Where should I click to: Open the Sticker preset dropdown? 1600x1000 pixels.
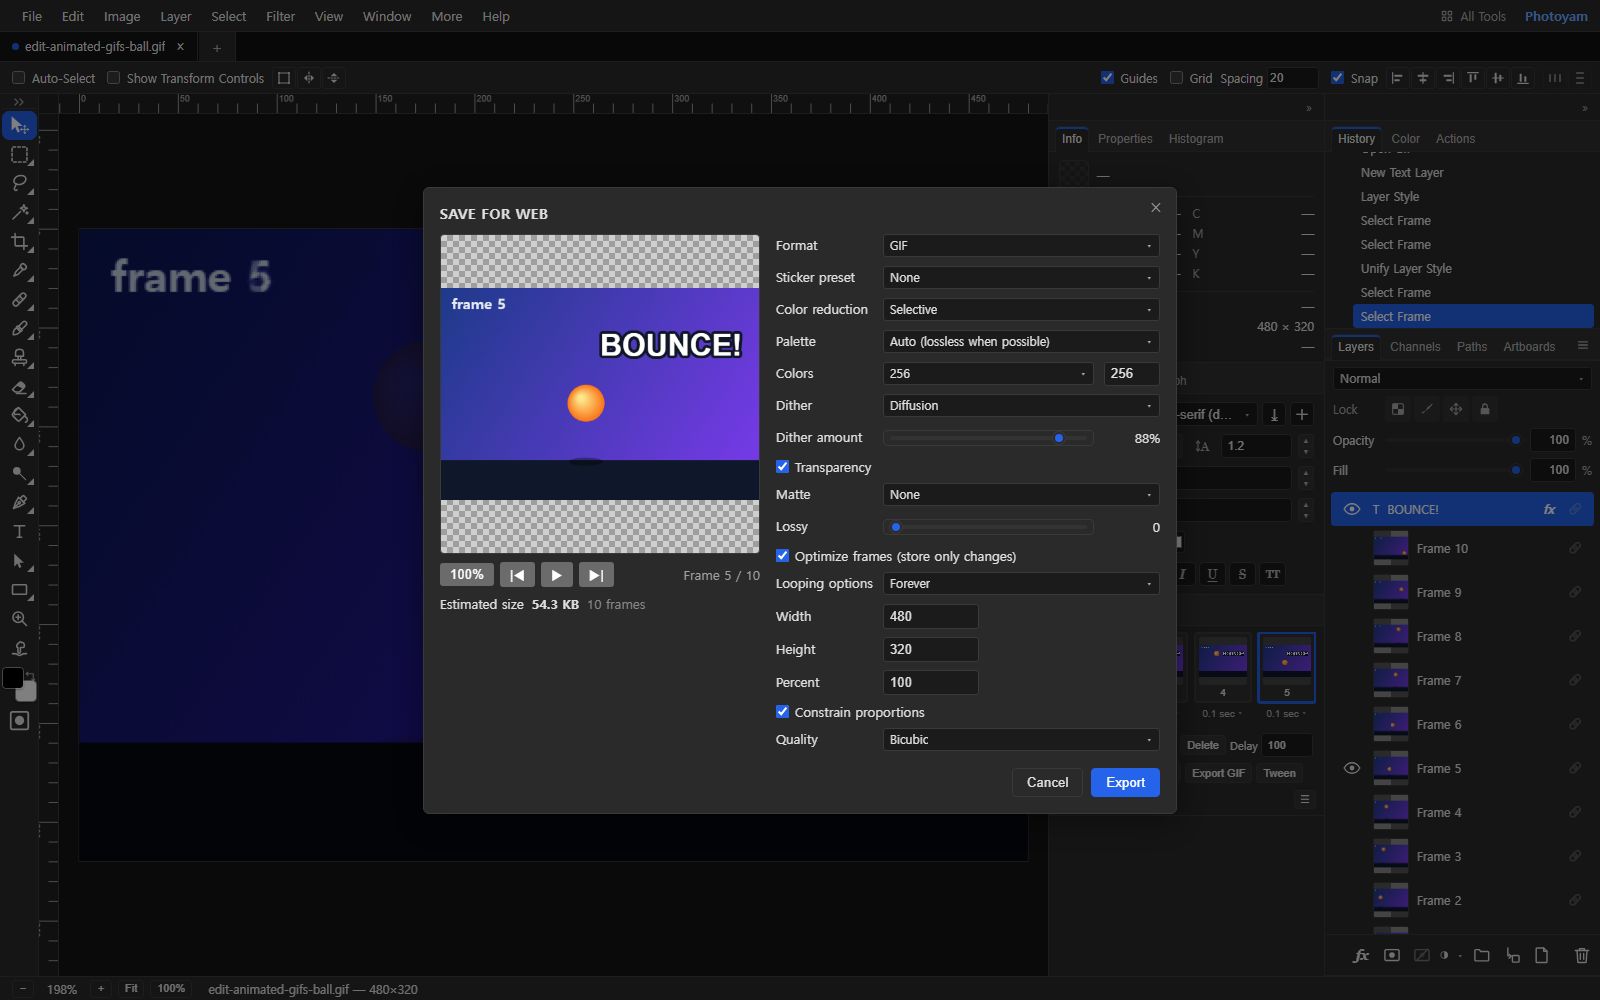click(1020, 278)
